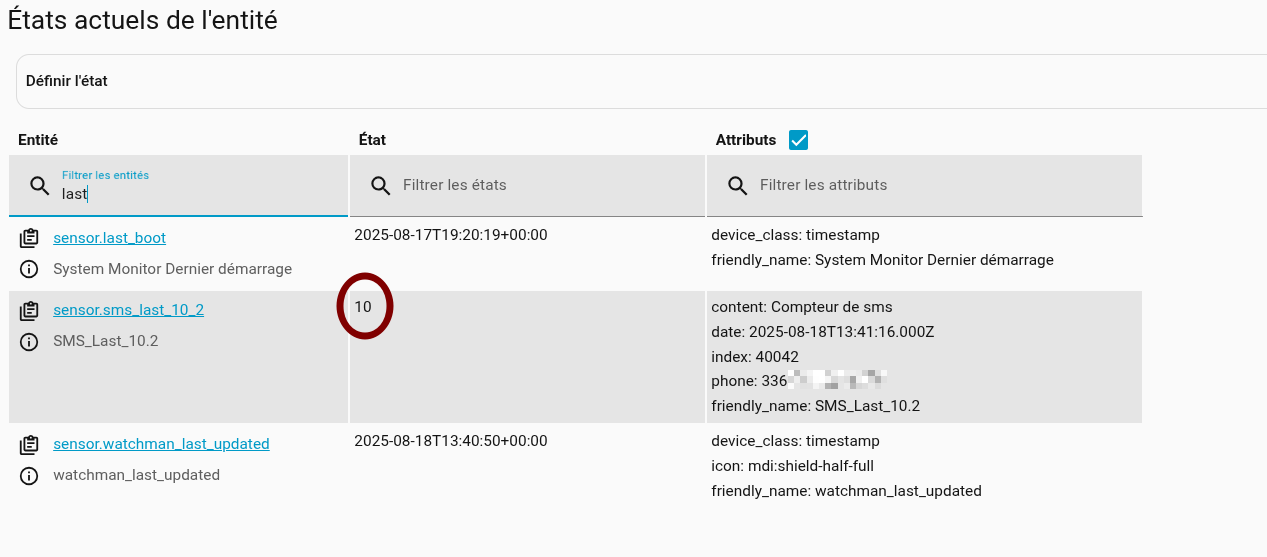1267x557 pixels.
Task: Select the sensor.watchman_last_updated link
Action: (x=161, y=444)
